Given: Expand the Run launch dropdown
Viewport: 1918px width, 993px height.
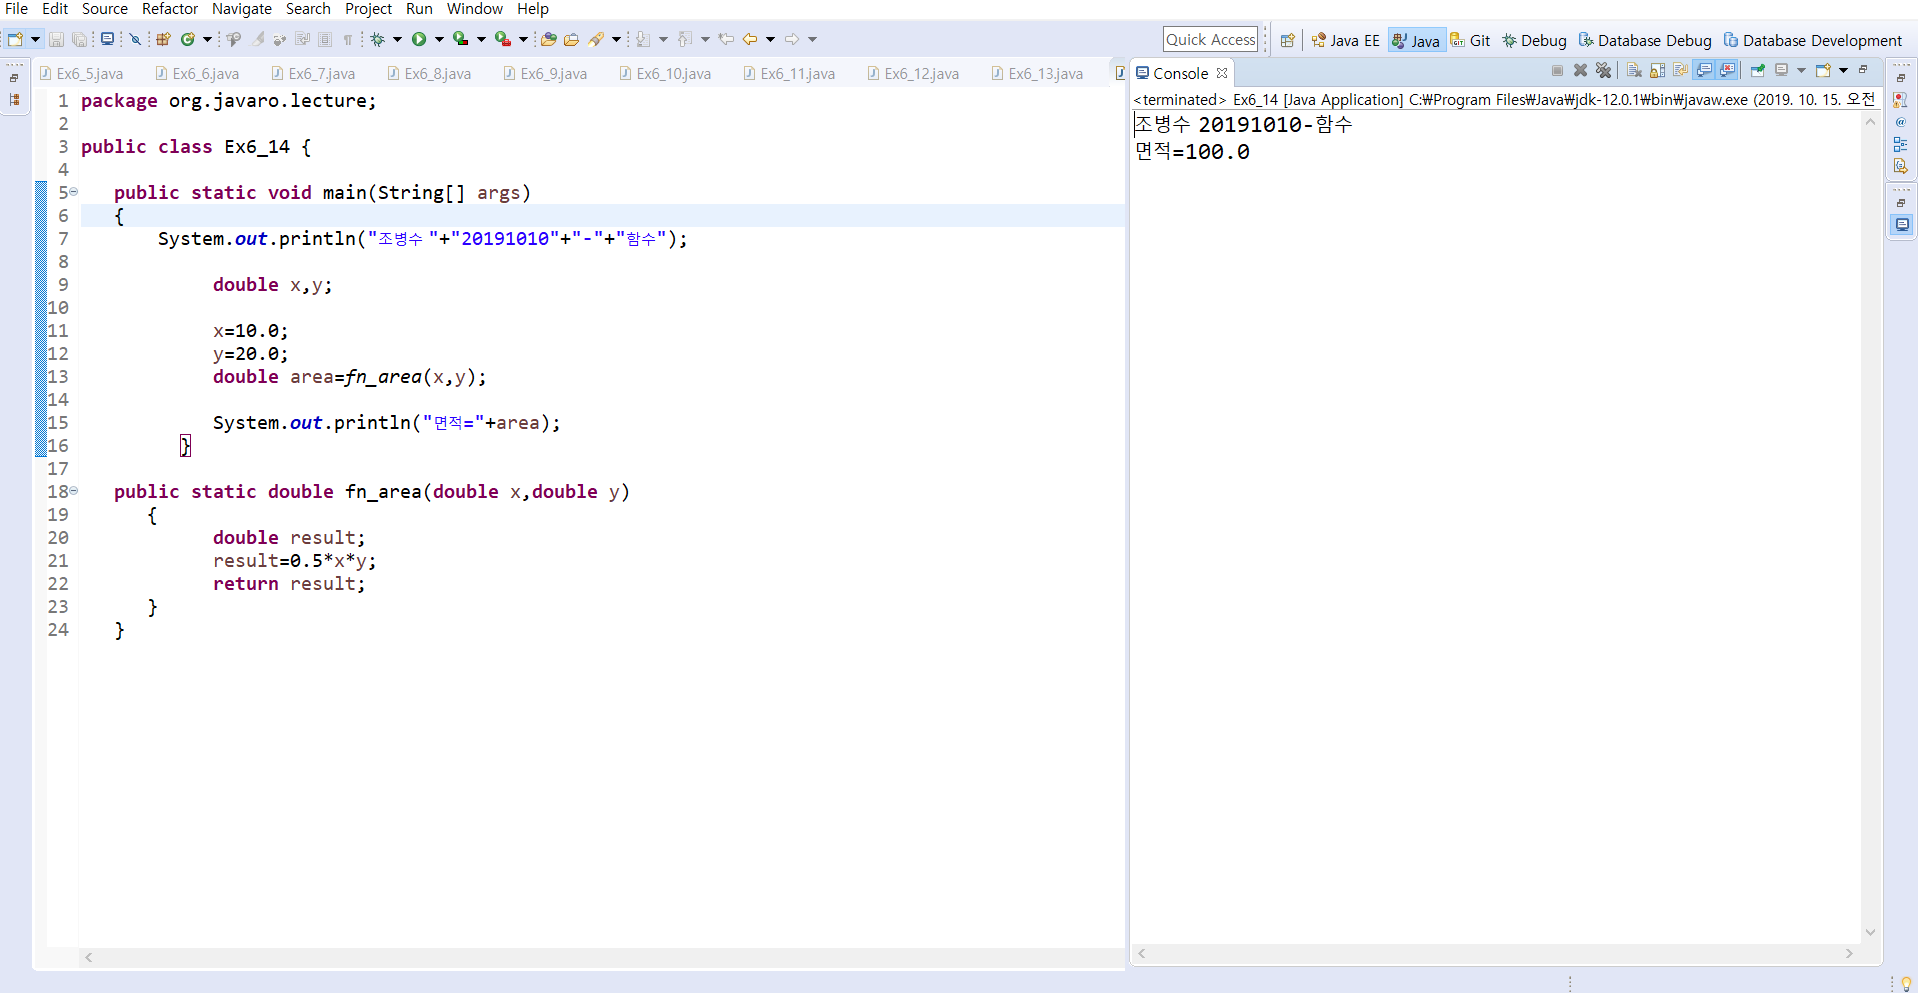Looking at the screenshot, I should pos(439,39).
